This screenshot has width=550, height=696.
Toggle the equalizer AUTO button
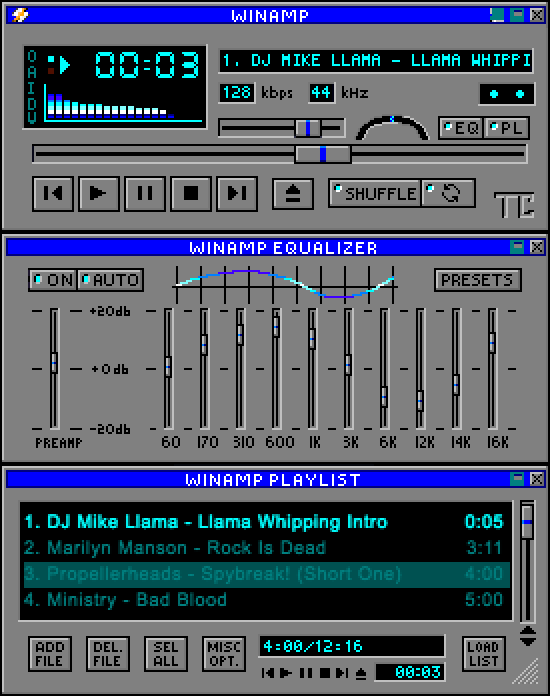pos(111,280)
